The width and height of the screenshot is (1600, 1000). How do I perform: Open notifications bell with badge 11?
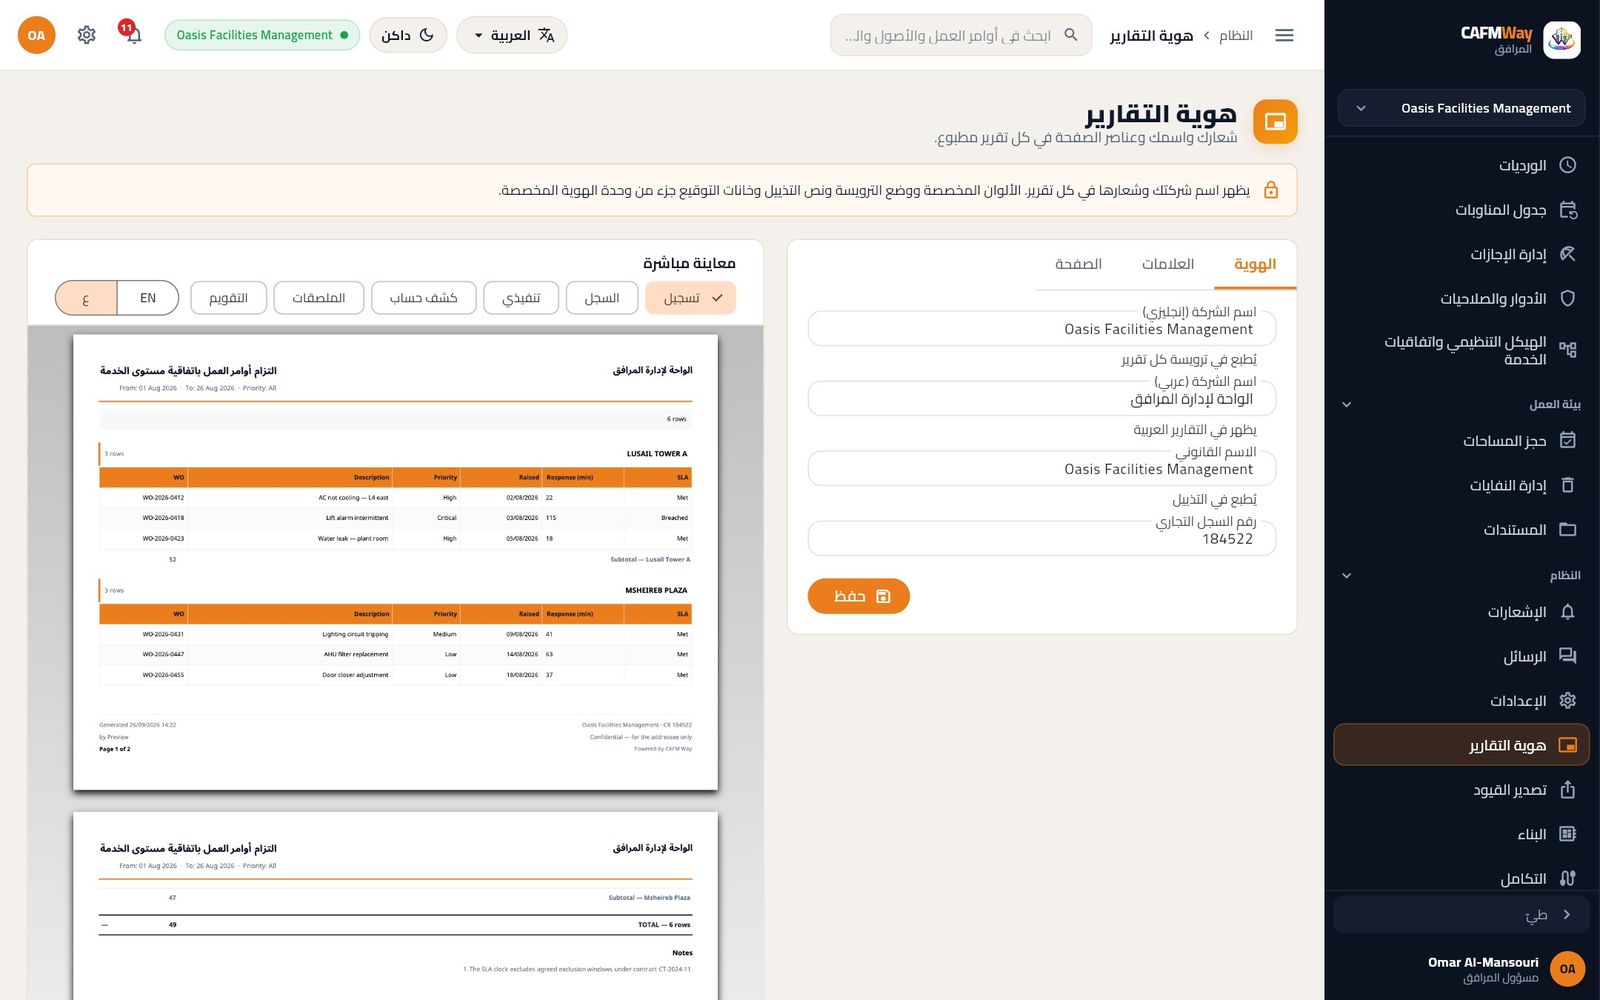point(131,34)
